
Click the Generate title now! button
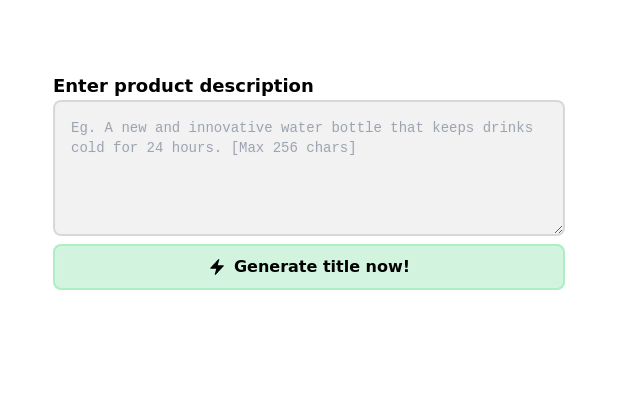click(309, 267)
